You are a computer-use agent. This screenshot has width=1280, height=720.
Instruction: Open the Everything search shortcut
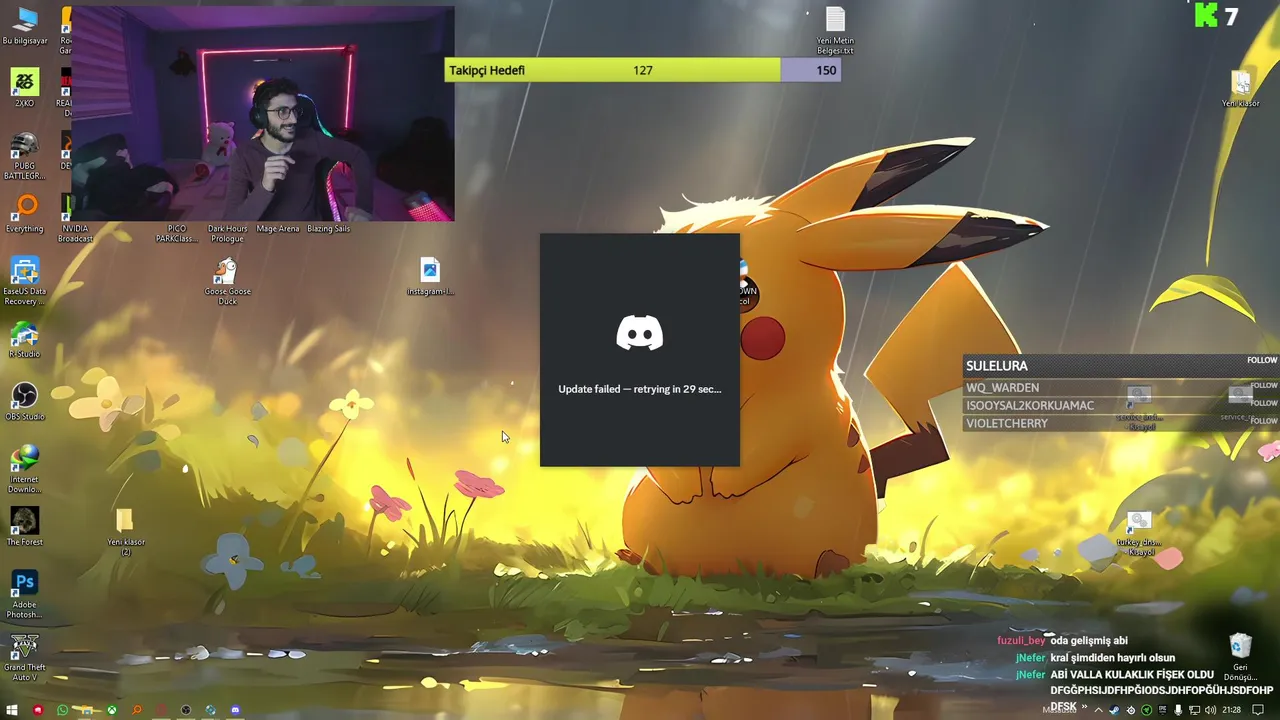[25, 215]
